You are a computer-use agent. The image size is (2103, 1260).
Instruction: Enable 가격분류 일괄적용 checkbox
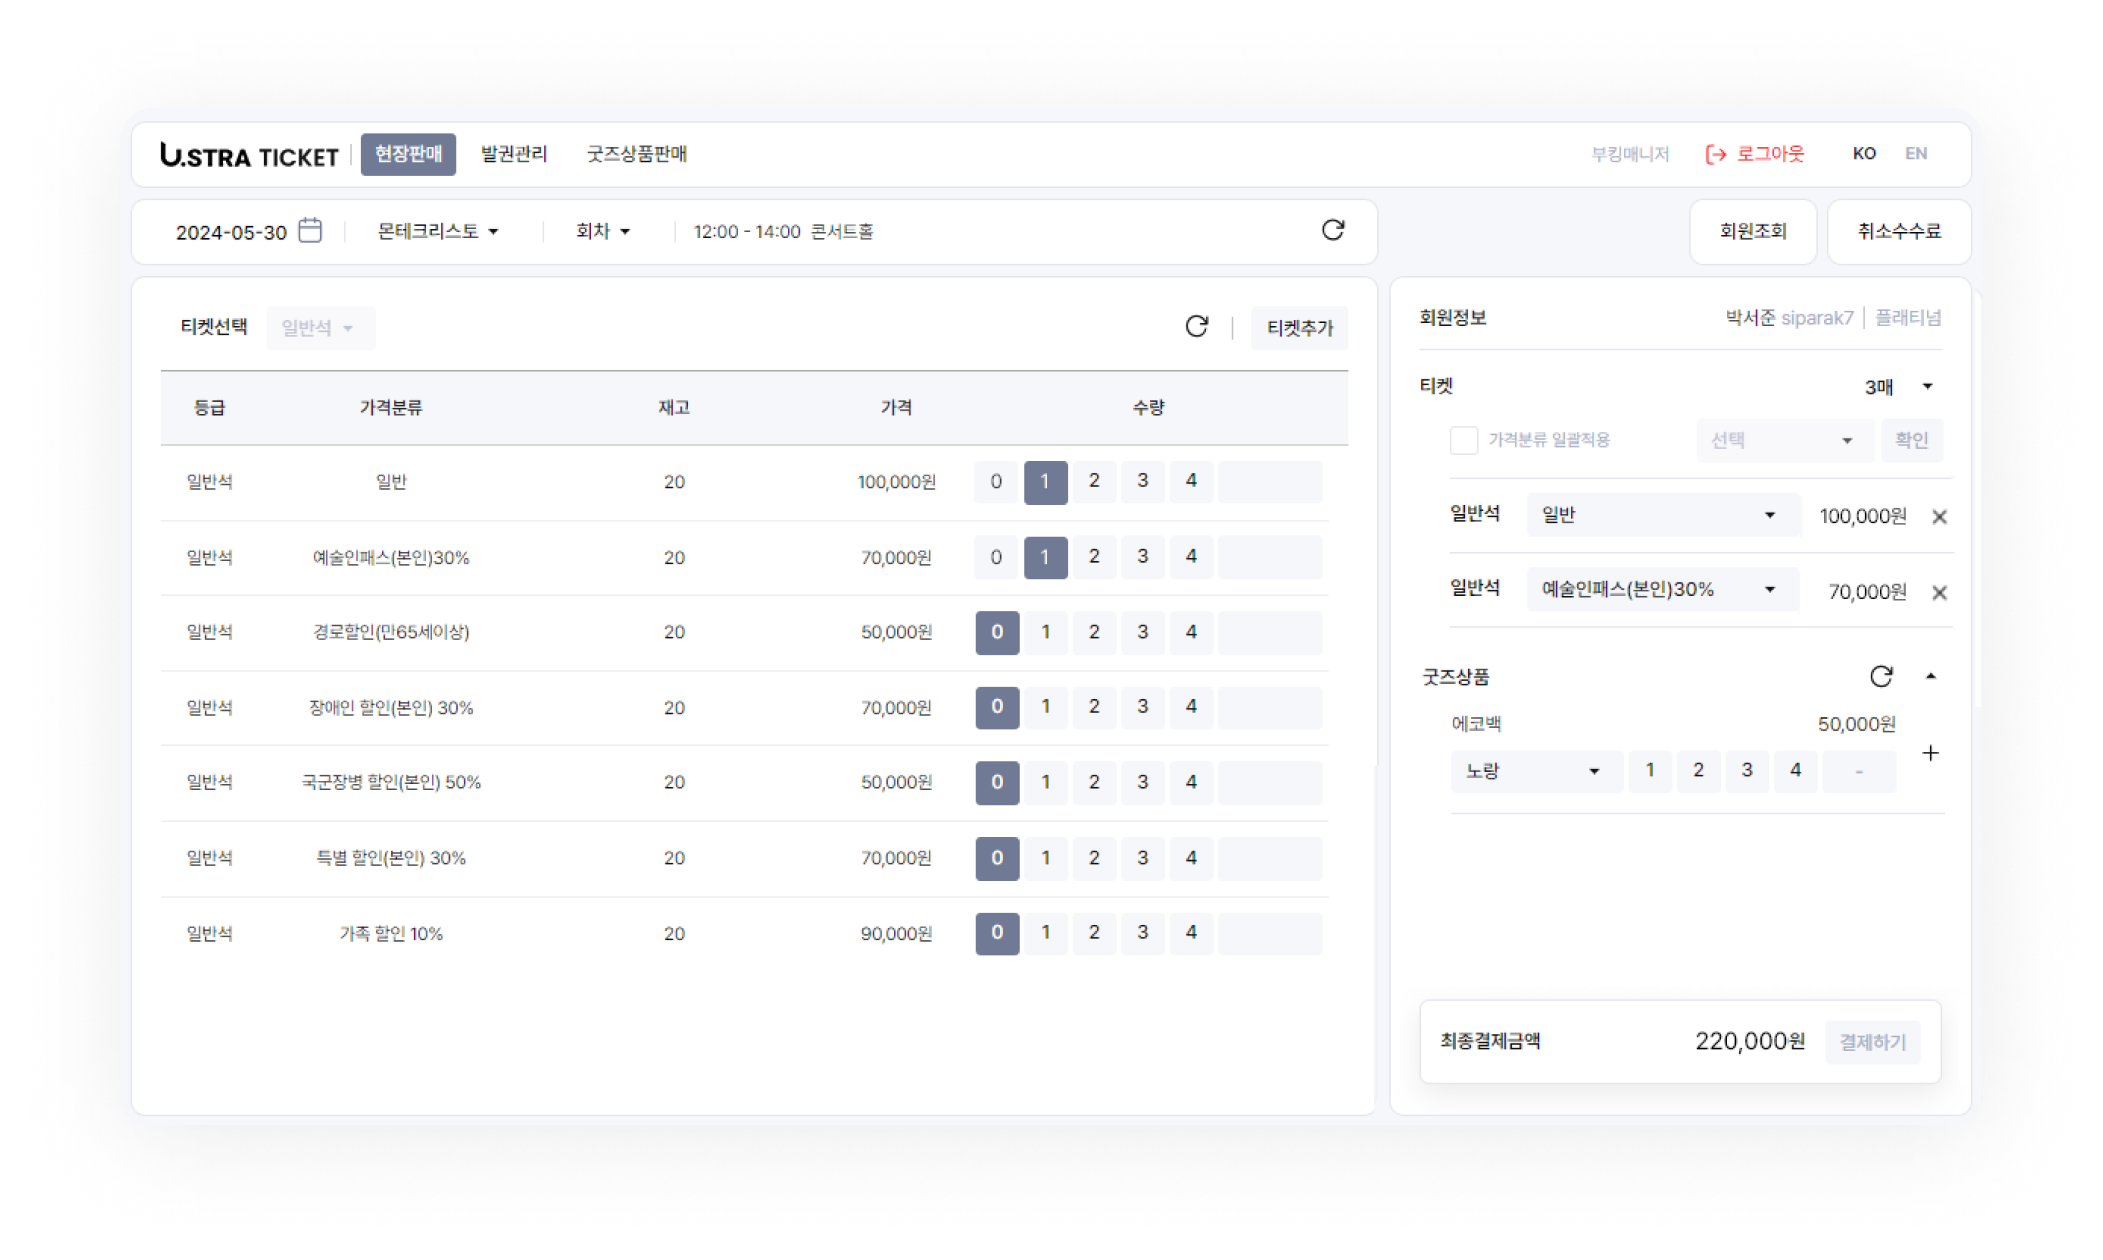coord(1464,440)
